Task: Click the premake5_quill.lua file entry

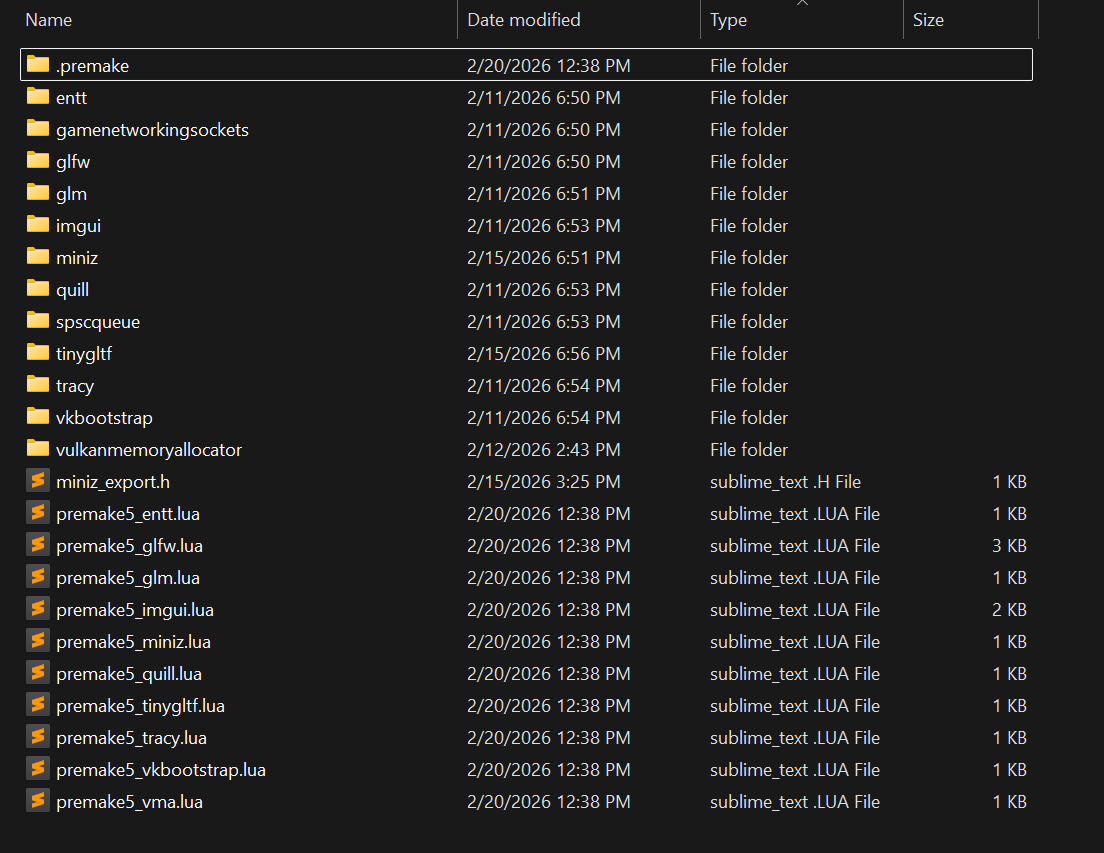Action: 129,674
